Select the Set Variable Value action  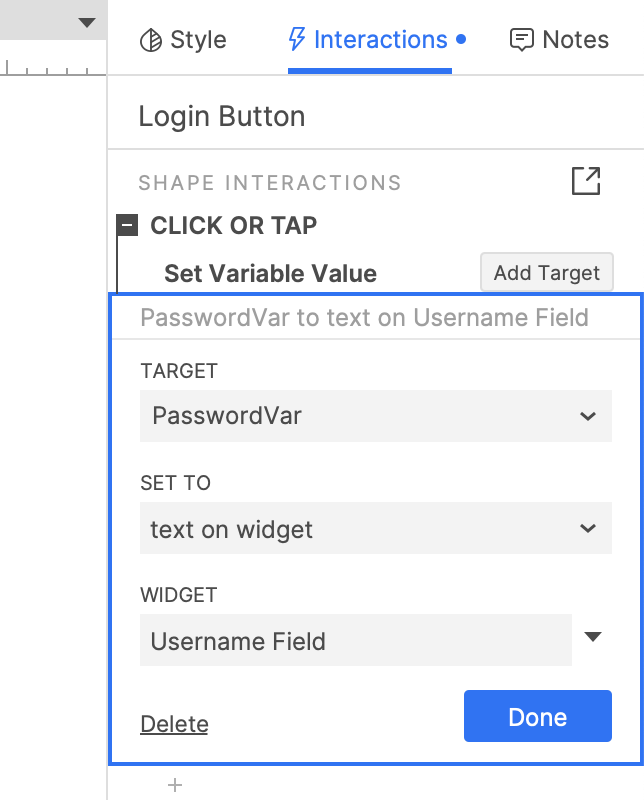pos(270,274)
